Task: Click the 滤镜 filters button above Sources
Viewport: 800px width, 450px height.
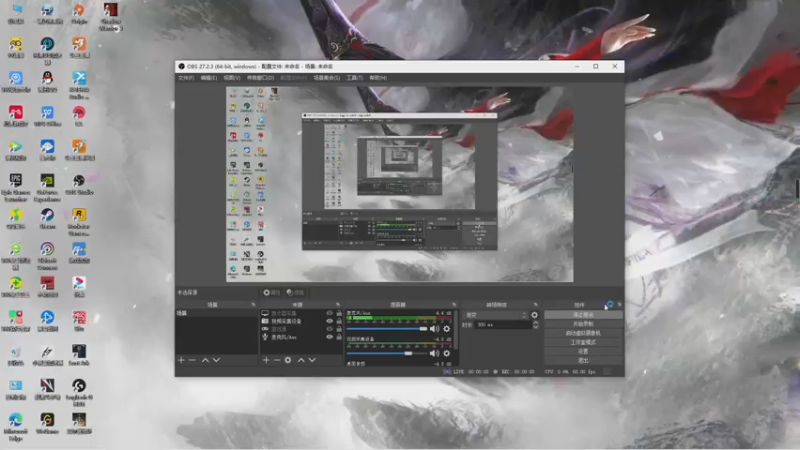Action: [x=295, y=292]
